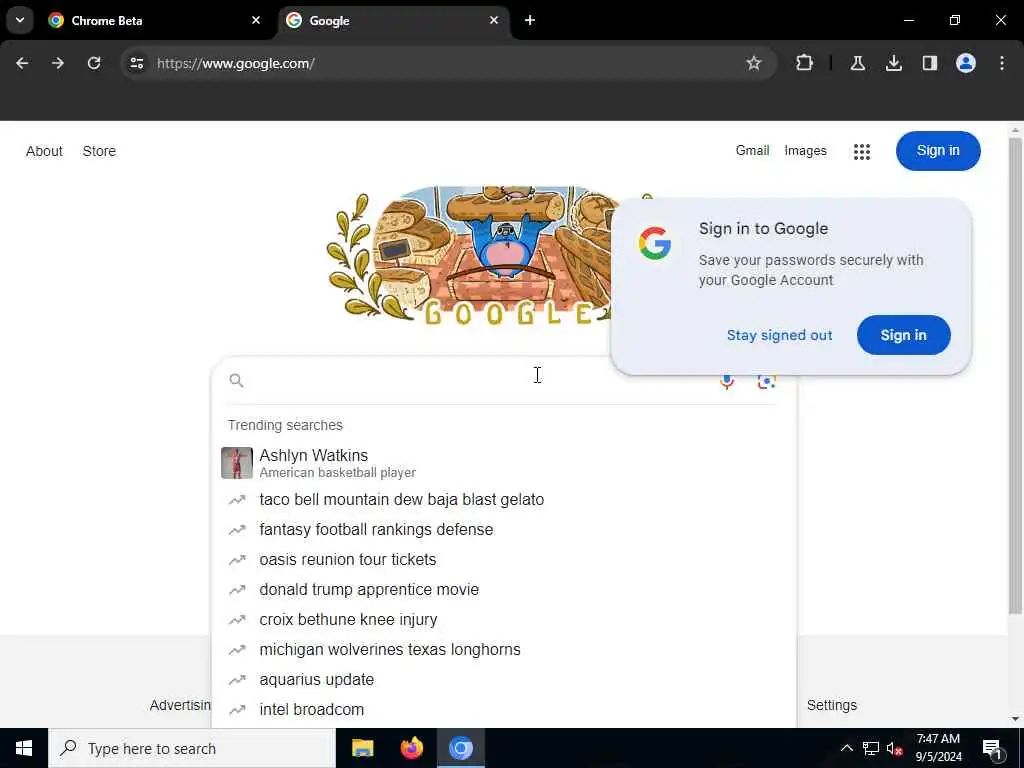Click Sign in within the Google popup

point(903,335)
